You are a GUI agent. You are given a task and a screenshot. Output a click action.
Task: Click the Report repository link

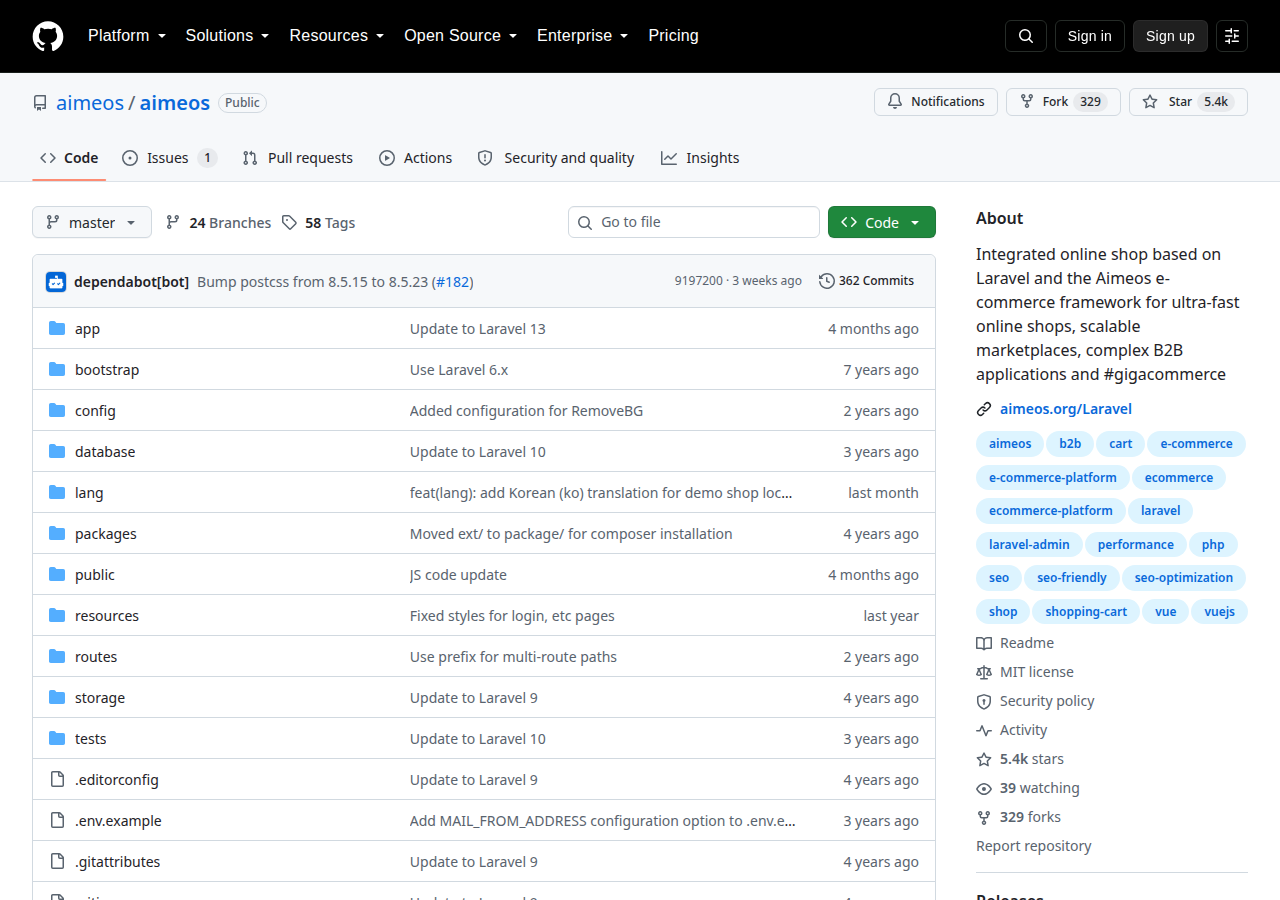(1034, 846)
